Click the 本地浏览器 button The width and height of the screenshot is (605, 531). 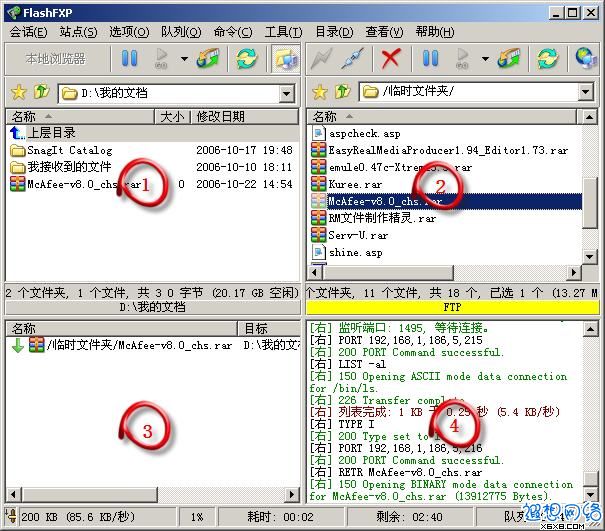tap(56, 59)
